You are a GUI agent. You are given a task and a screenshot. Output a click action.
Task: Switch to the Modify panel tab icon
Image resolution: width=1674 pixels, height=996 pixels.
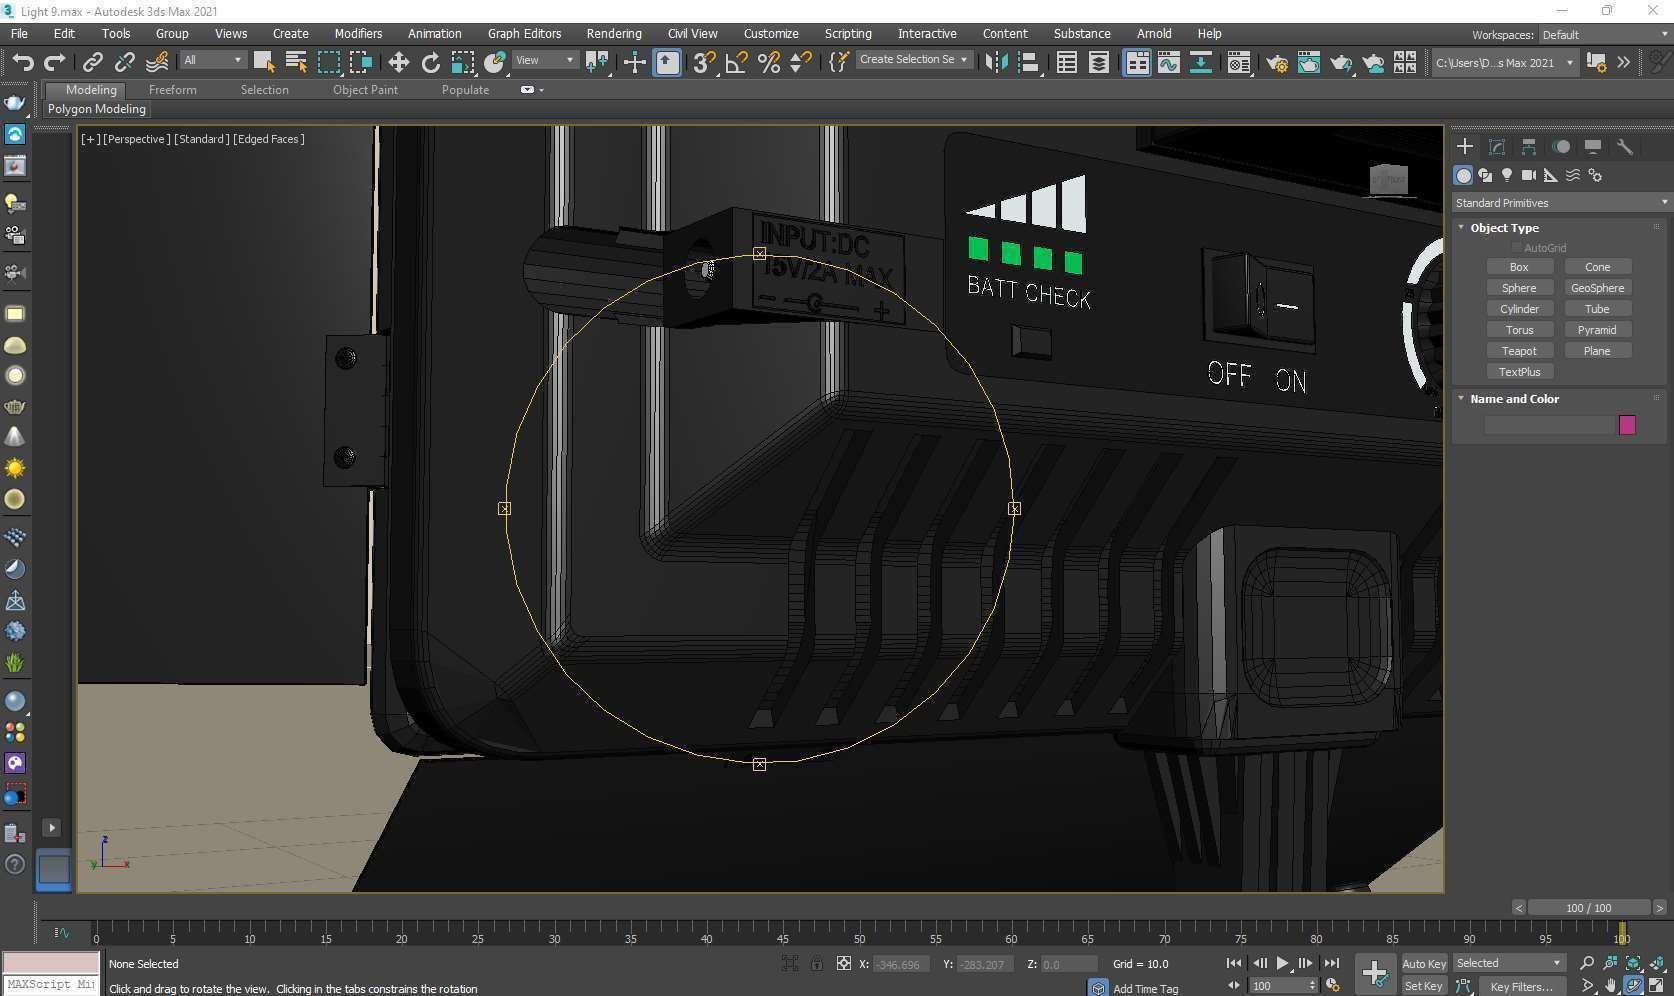pos(1497,146)
